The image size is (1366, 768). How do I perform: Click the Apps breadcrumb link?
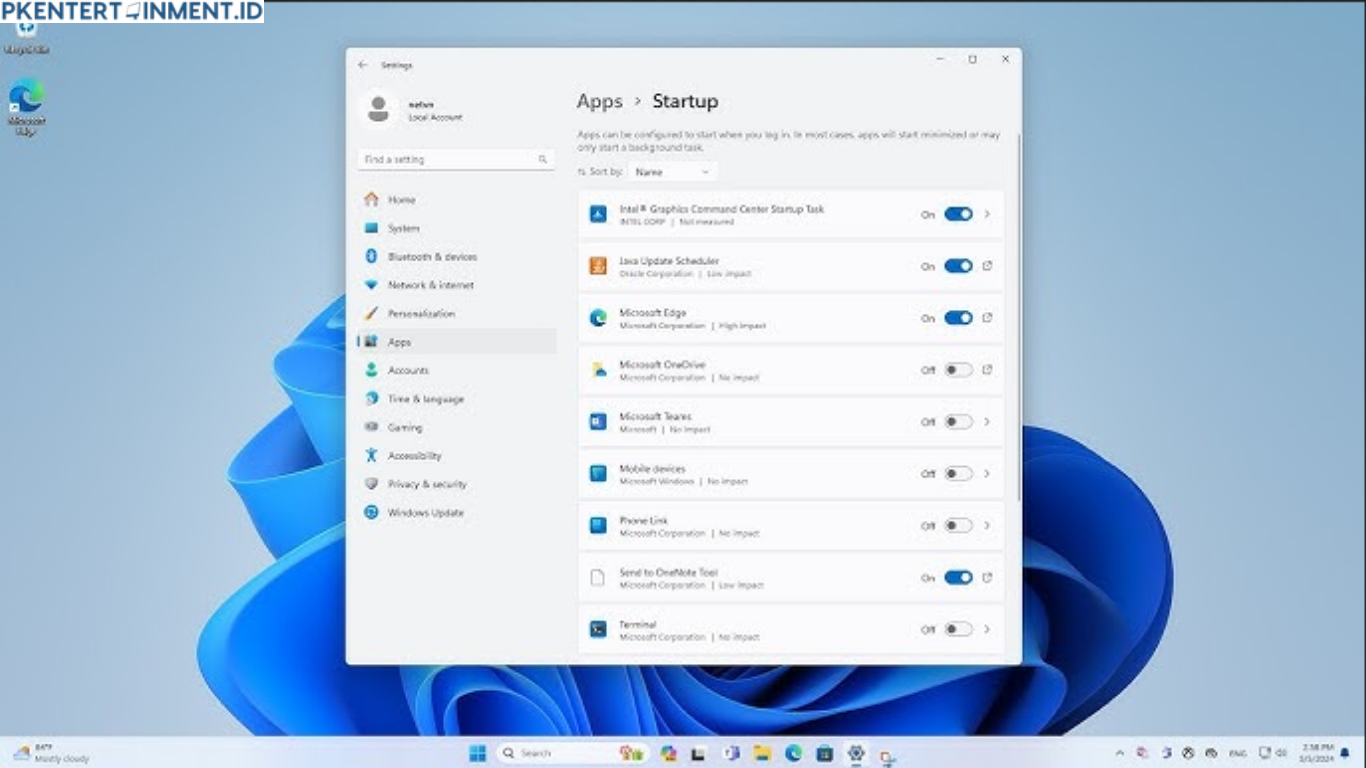click(600, 101)
